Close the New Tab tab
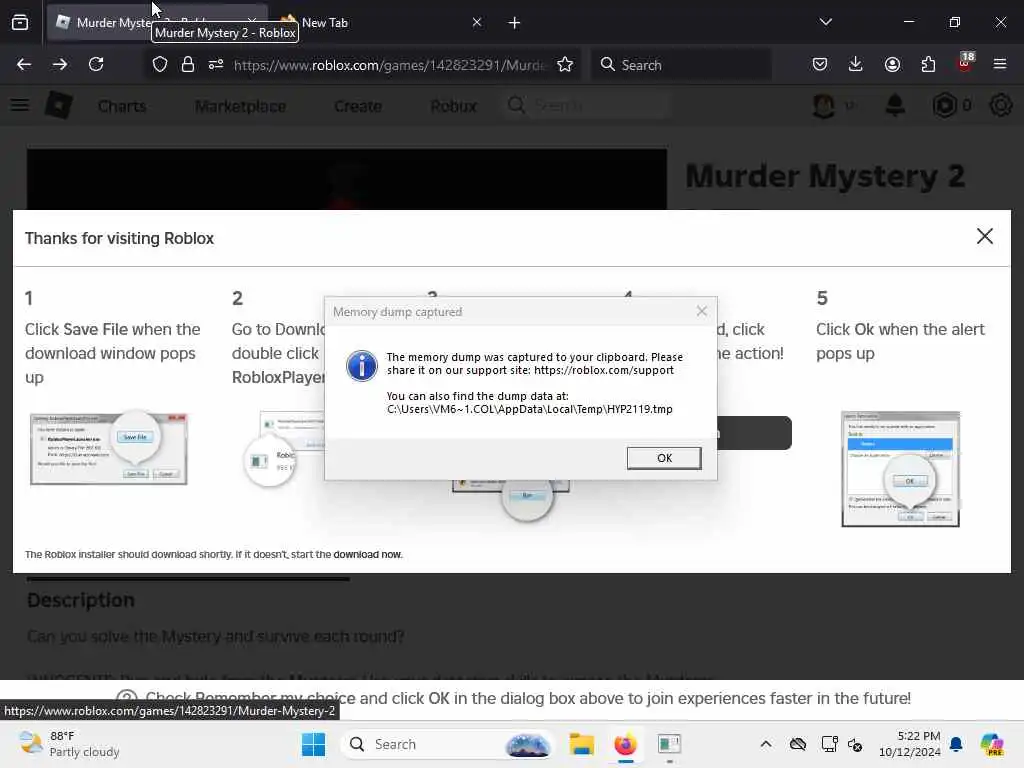 pos(477,23)
